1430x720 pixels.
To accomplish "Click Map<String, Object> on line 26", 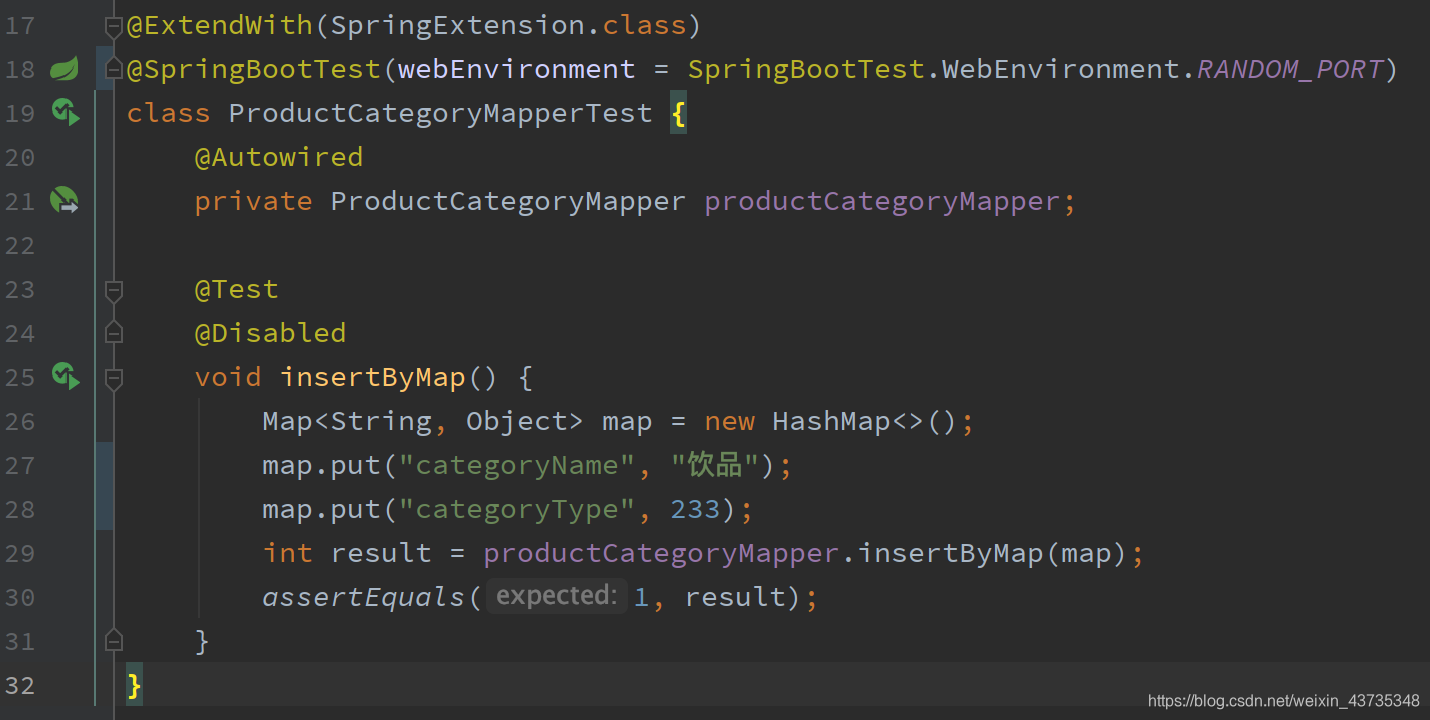I will tap(423, 421).
